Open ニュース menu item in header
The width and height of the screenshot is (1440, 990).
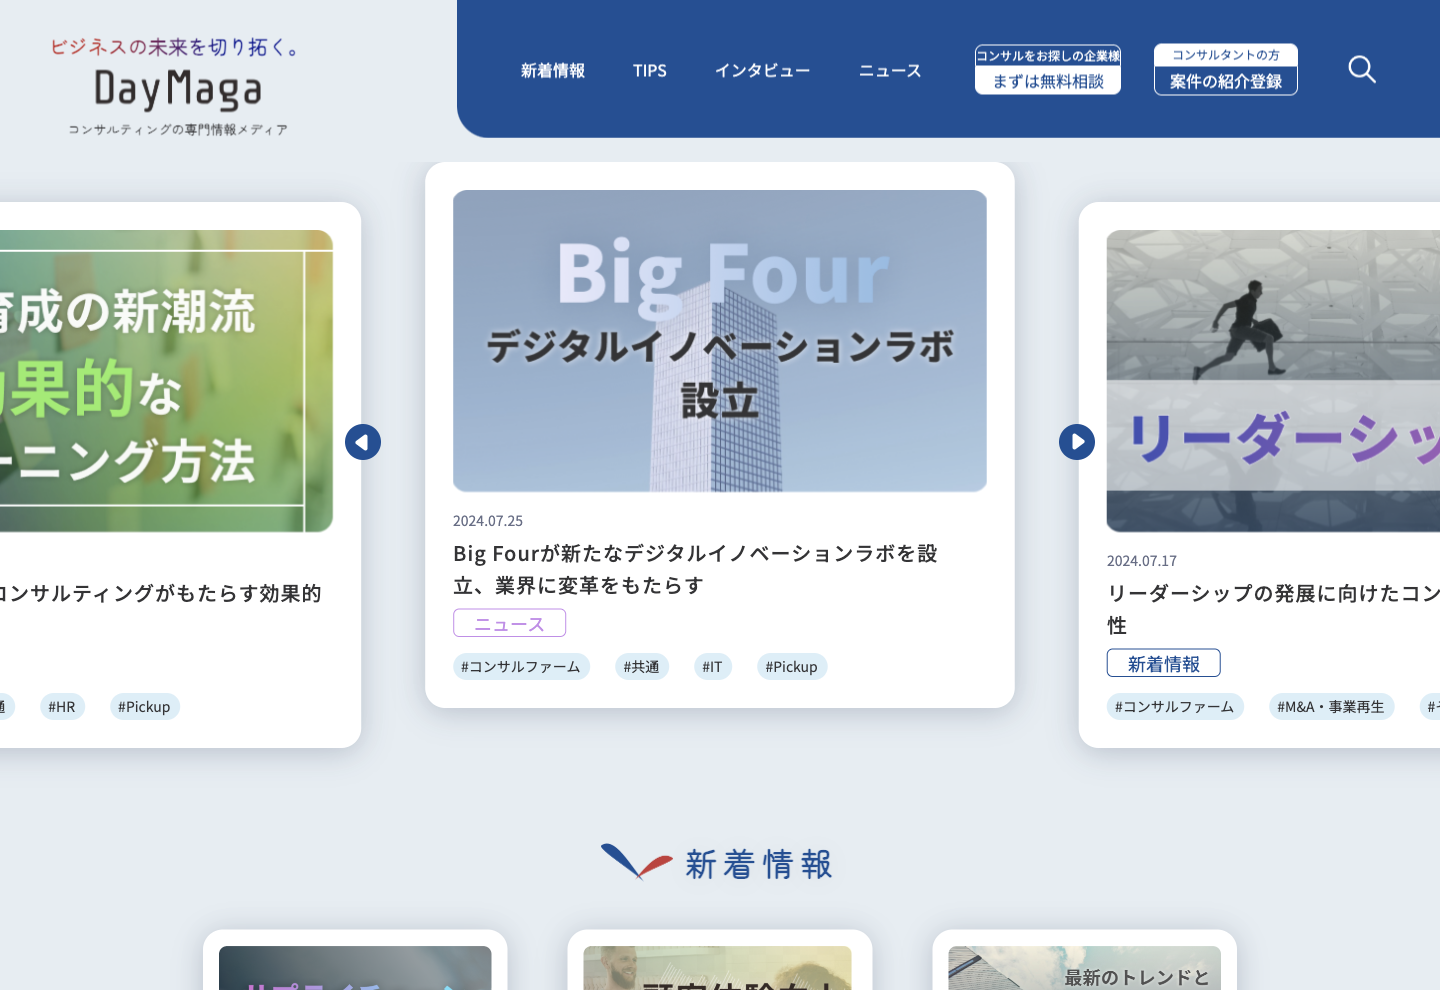click(x=890, y=71)
